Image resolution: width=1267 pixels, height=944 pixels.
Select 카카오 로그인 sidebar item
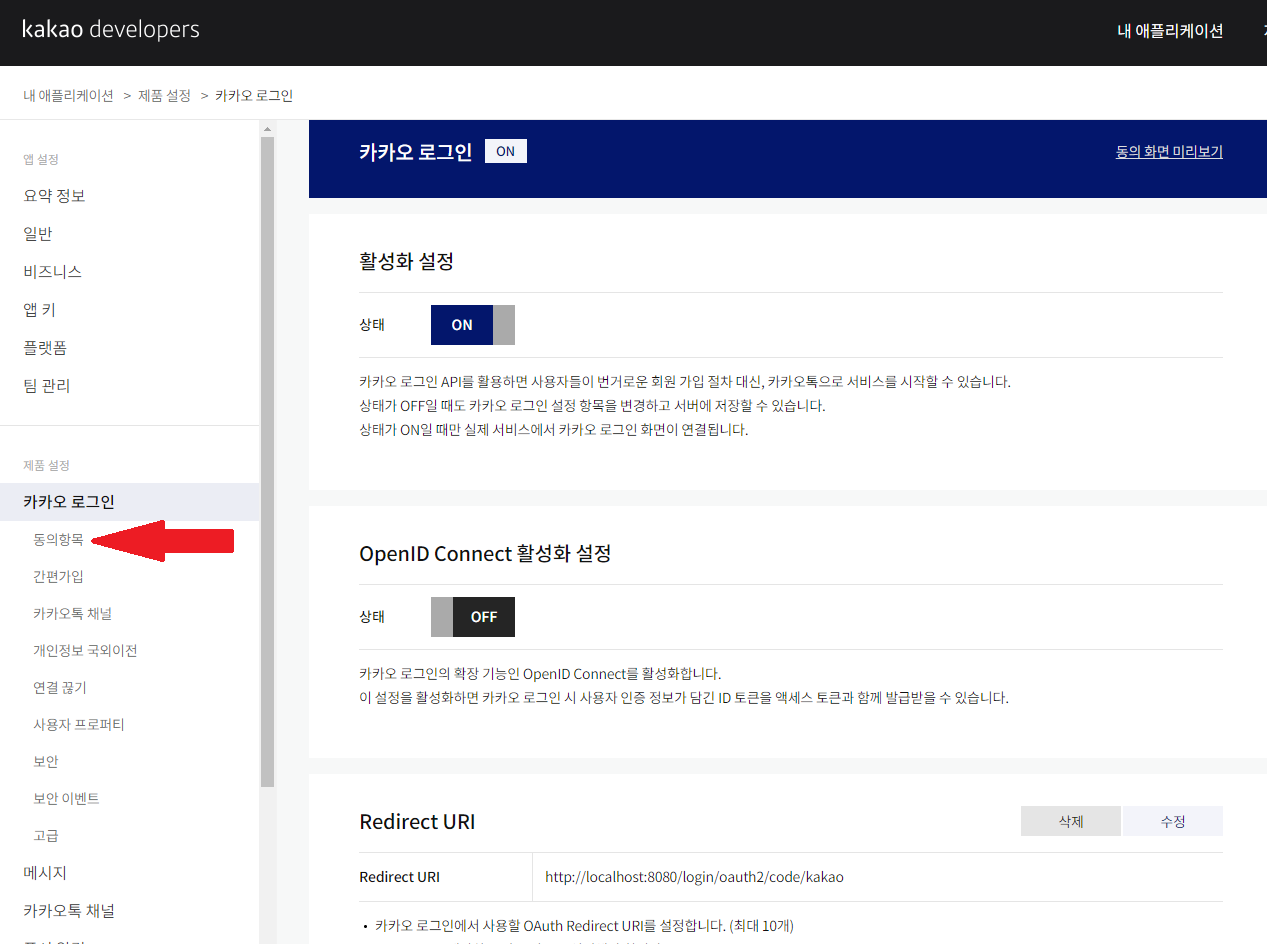tap(129, 502)
